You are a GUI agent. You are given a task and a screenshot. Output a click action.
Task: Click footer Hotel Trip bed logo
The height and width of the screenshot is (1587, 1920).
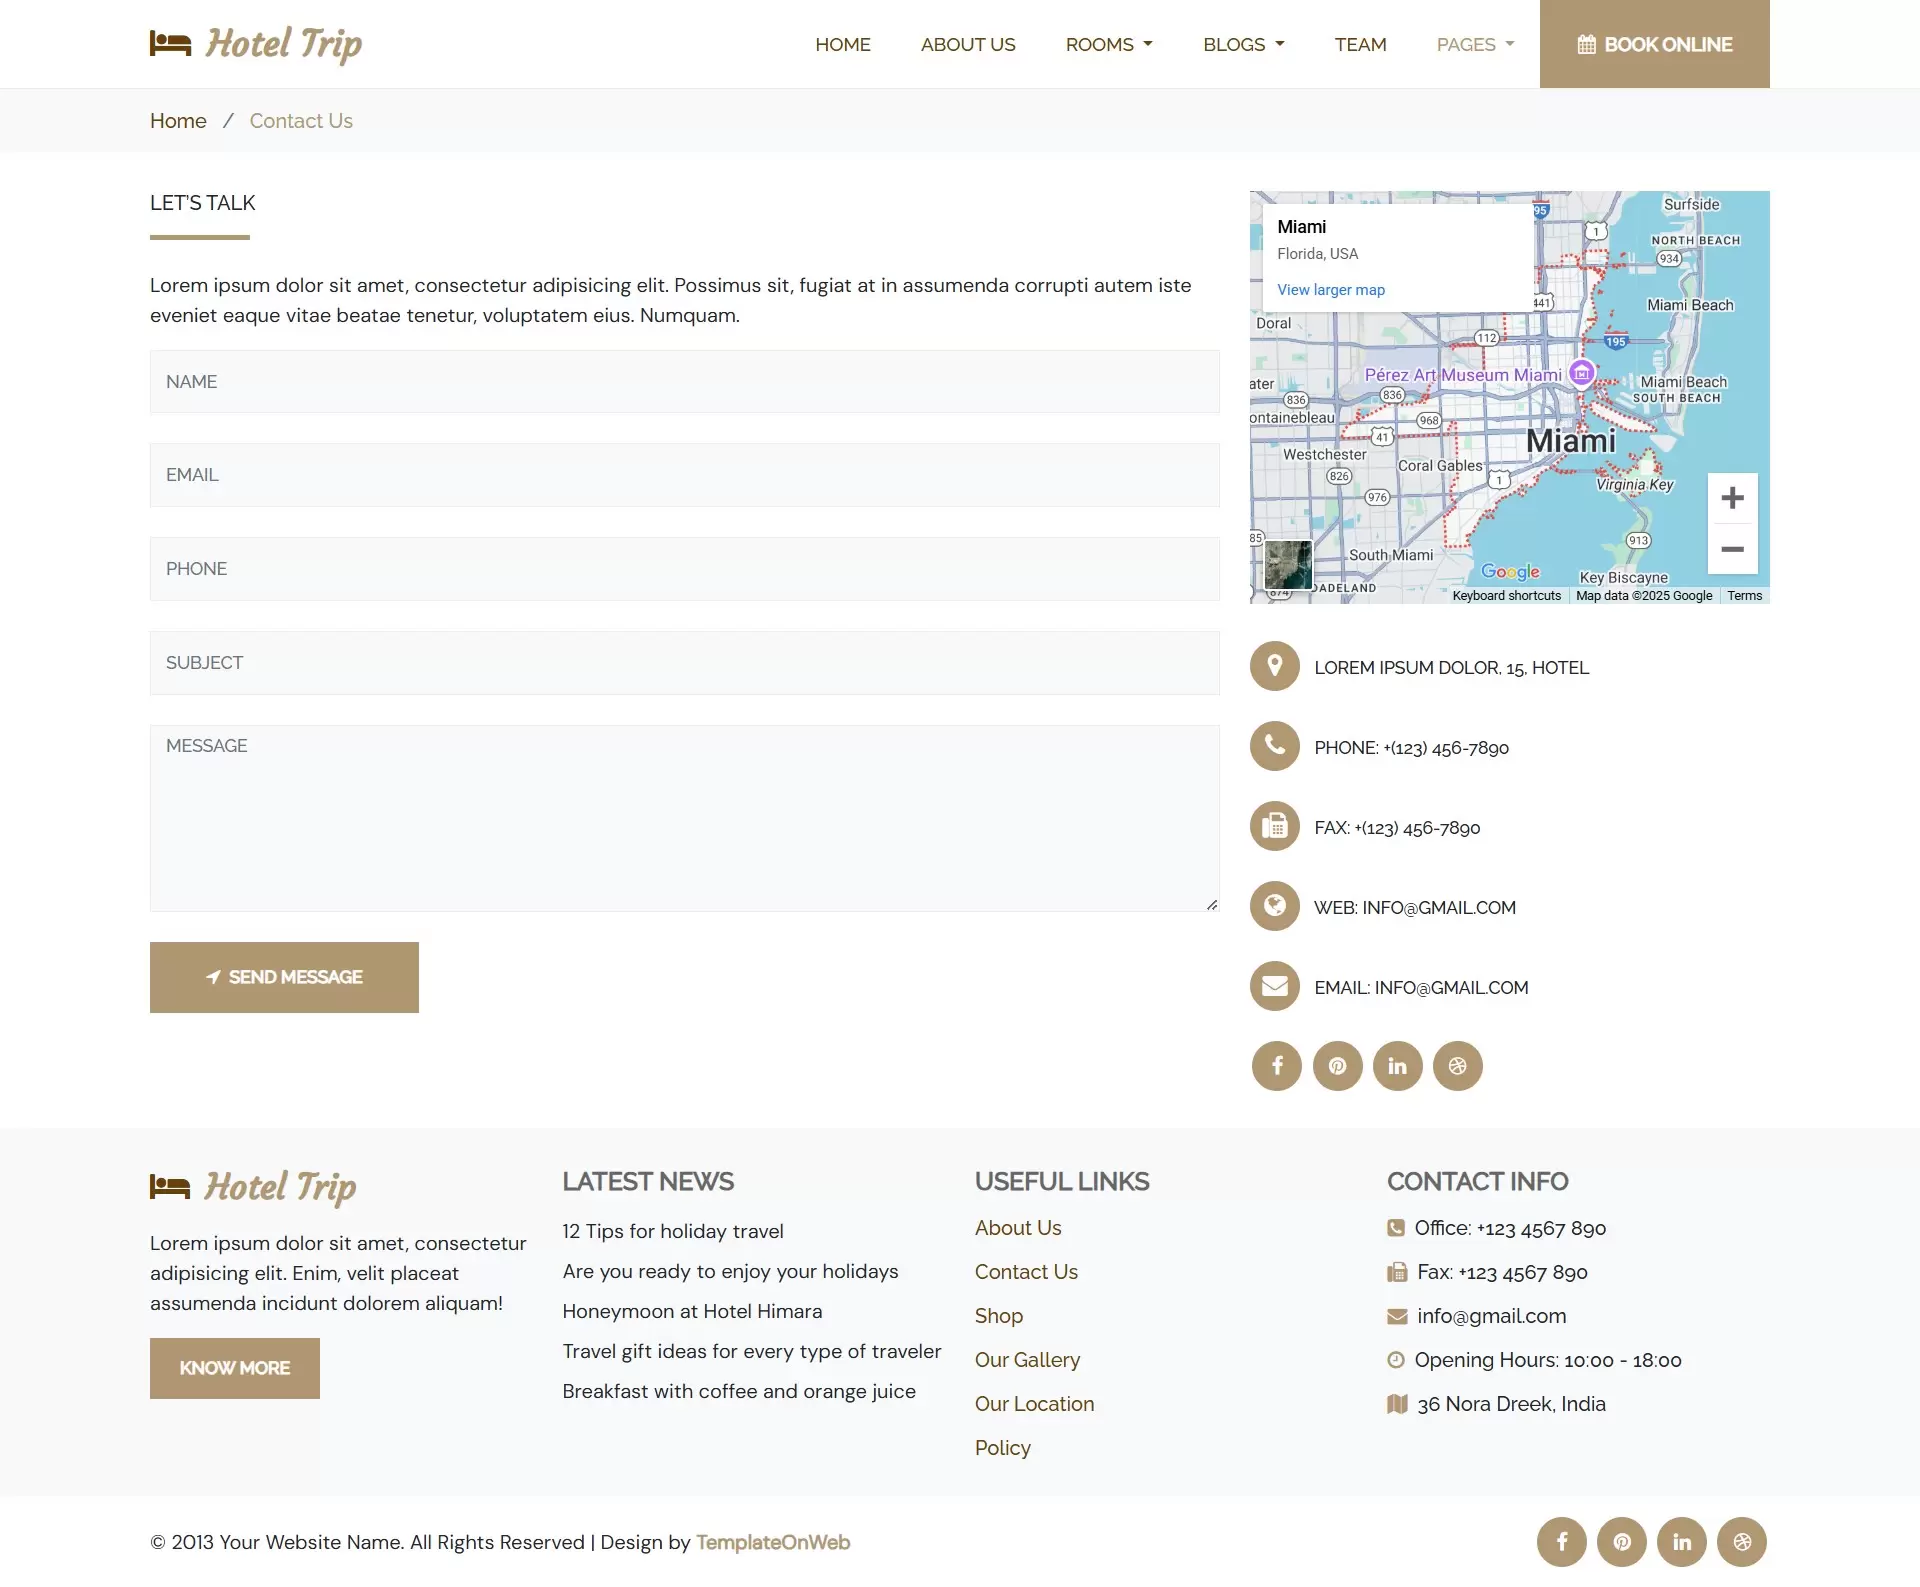point(253,1187)
